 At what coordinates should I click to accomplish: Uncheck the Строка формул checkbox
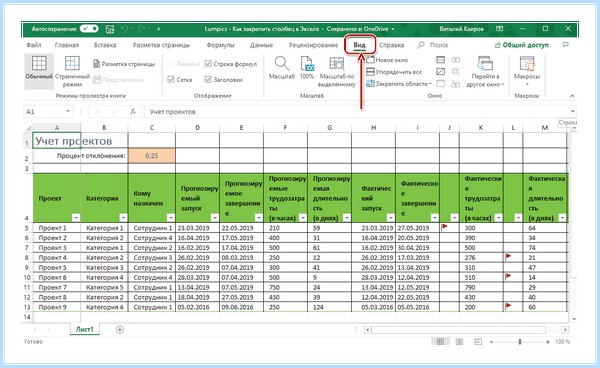tap(208, 64)
